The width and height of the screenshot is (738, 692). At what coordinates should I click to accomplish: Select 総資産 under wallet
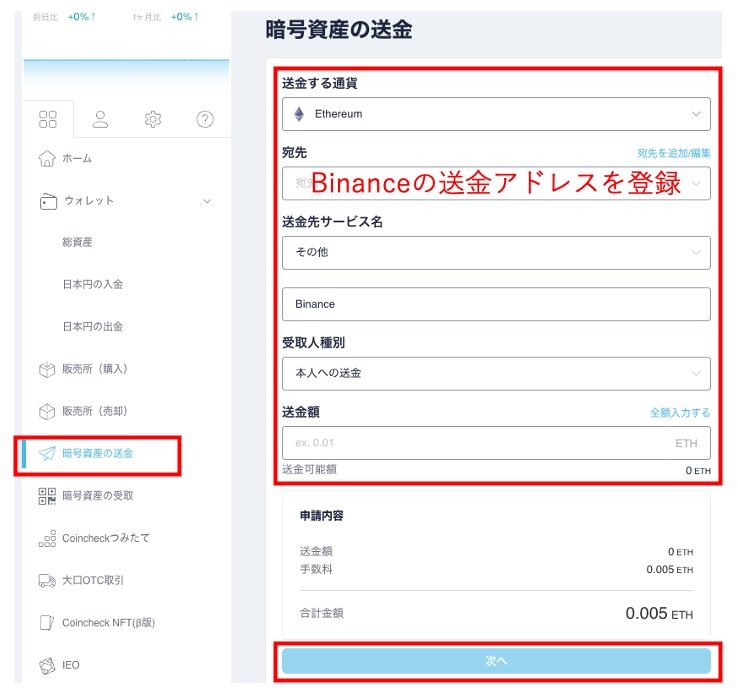click(x=77, y=242)
